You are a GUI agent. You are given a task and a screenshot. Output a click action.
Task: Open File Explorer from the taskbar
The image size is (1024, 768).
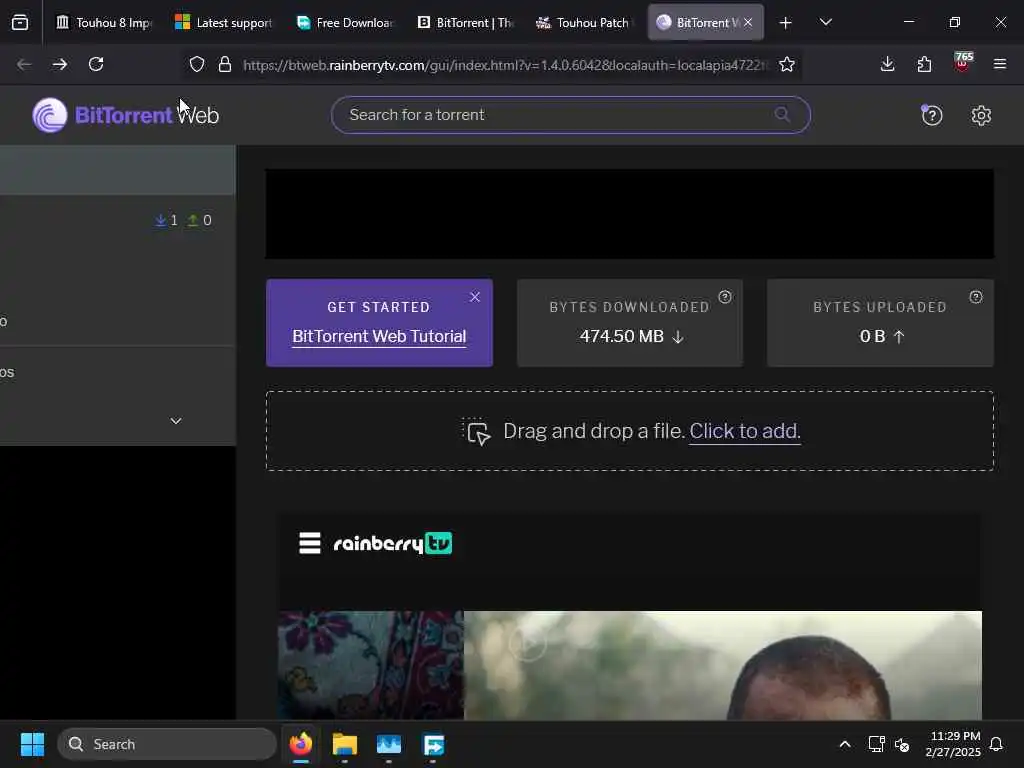click(x=345, y=744)
